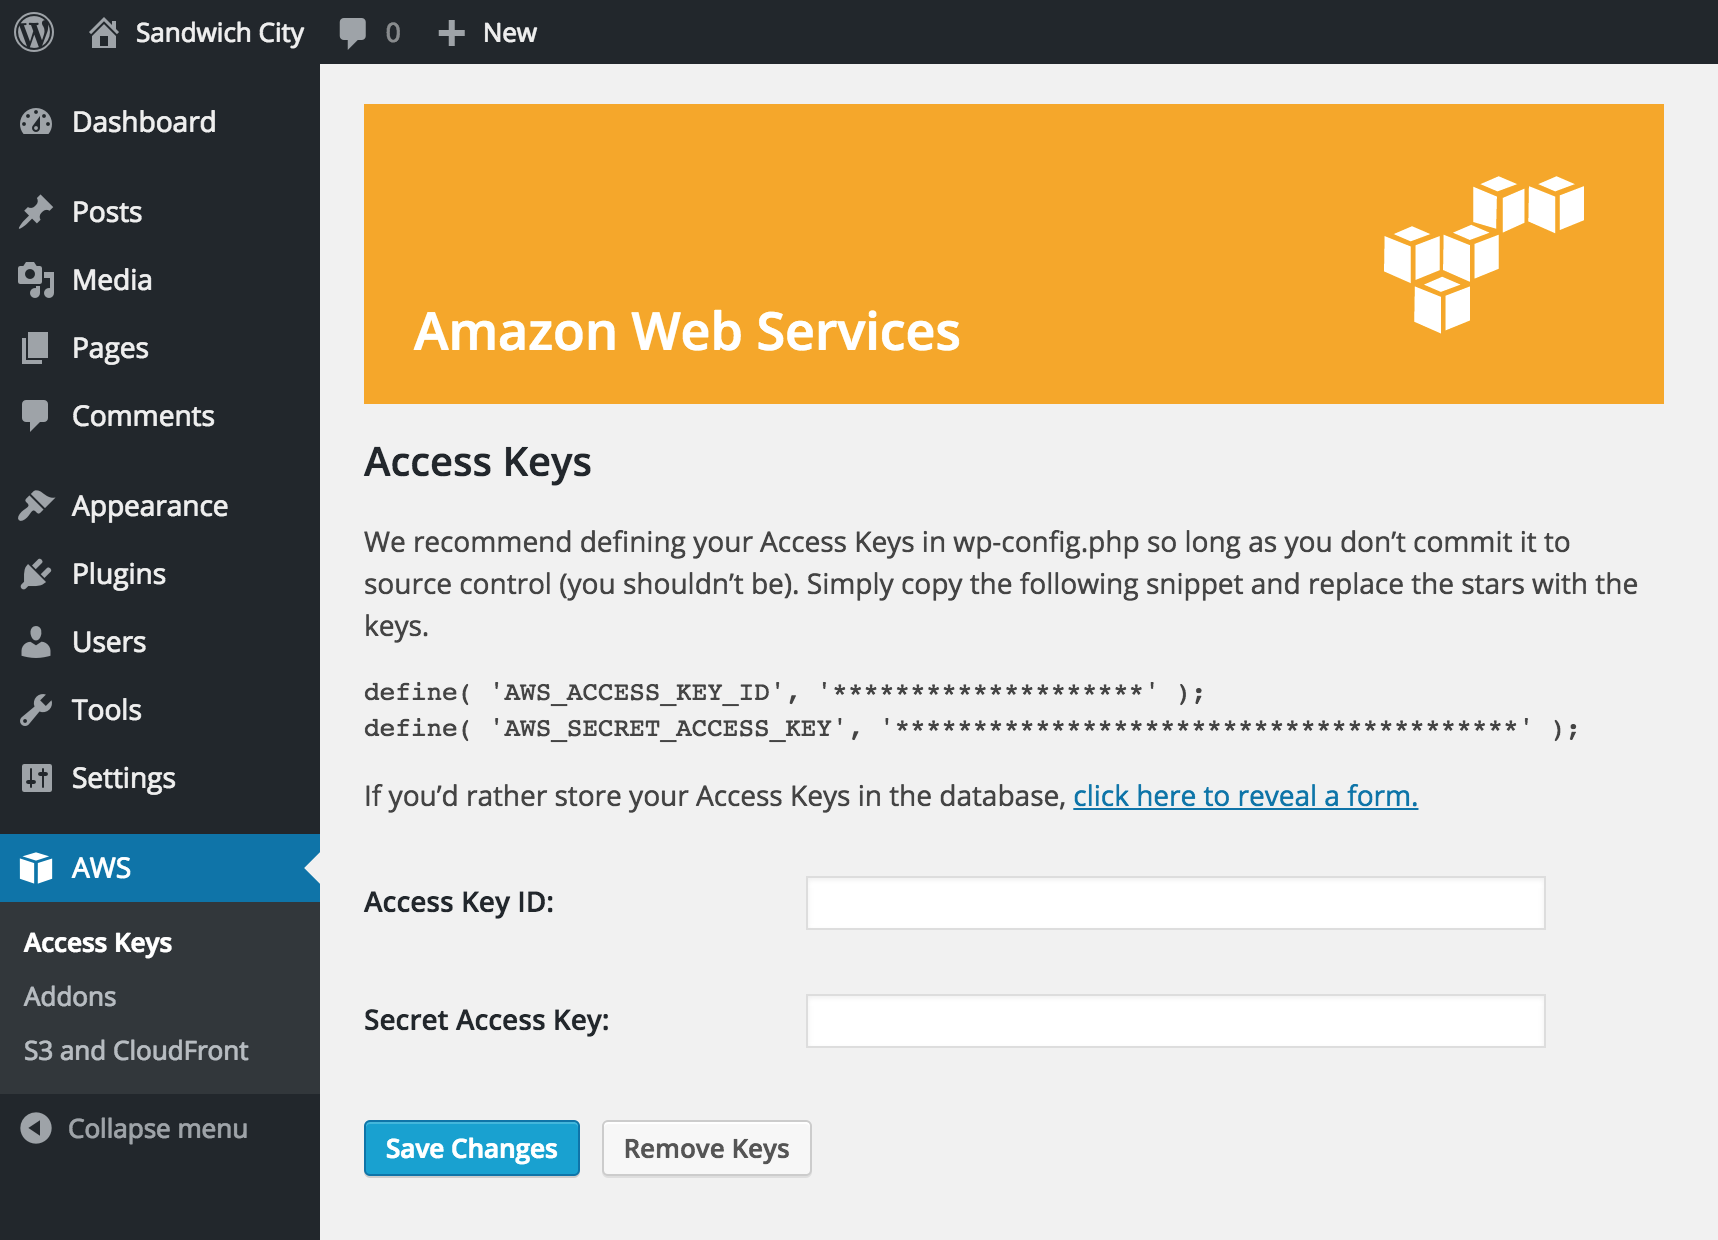Click the WordPress logo icon

(33, 31)
